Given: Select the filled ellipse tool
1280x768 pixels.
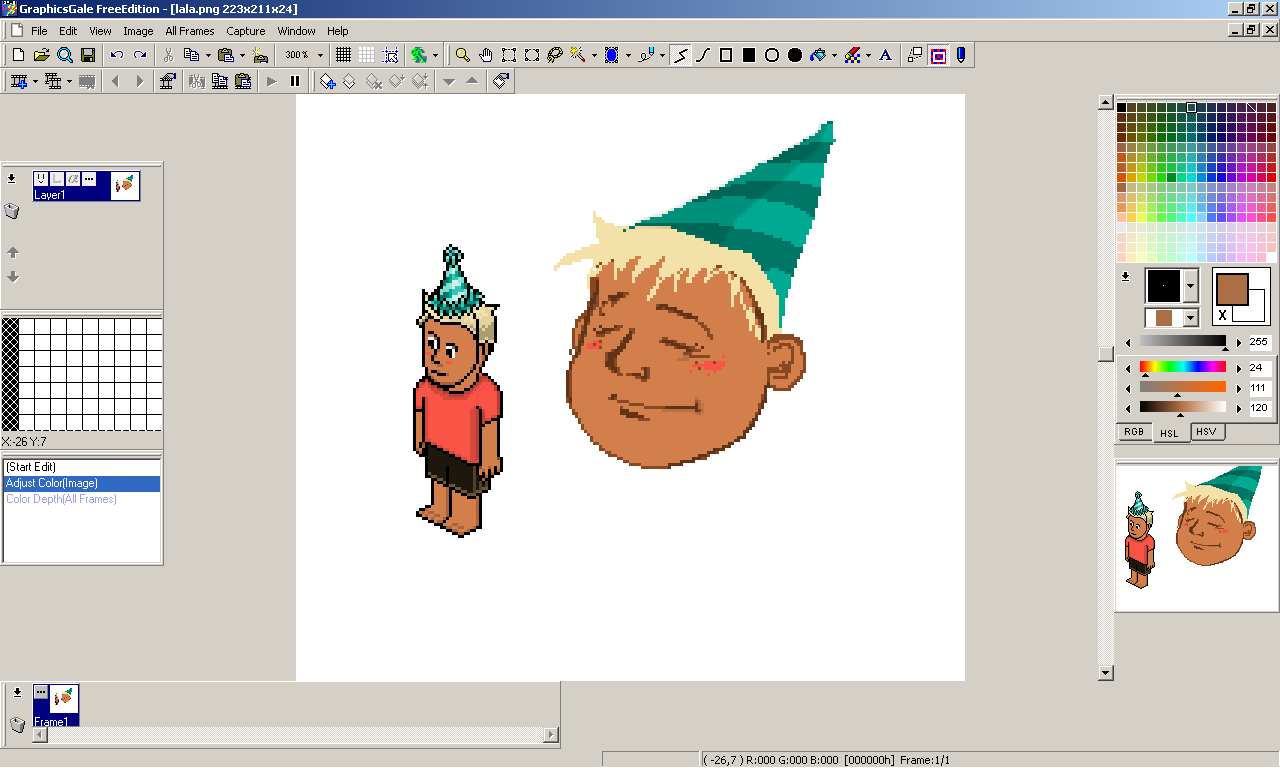Looking at the screenshot, I should coord(795,55).
